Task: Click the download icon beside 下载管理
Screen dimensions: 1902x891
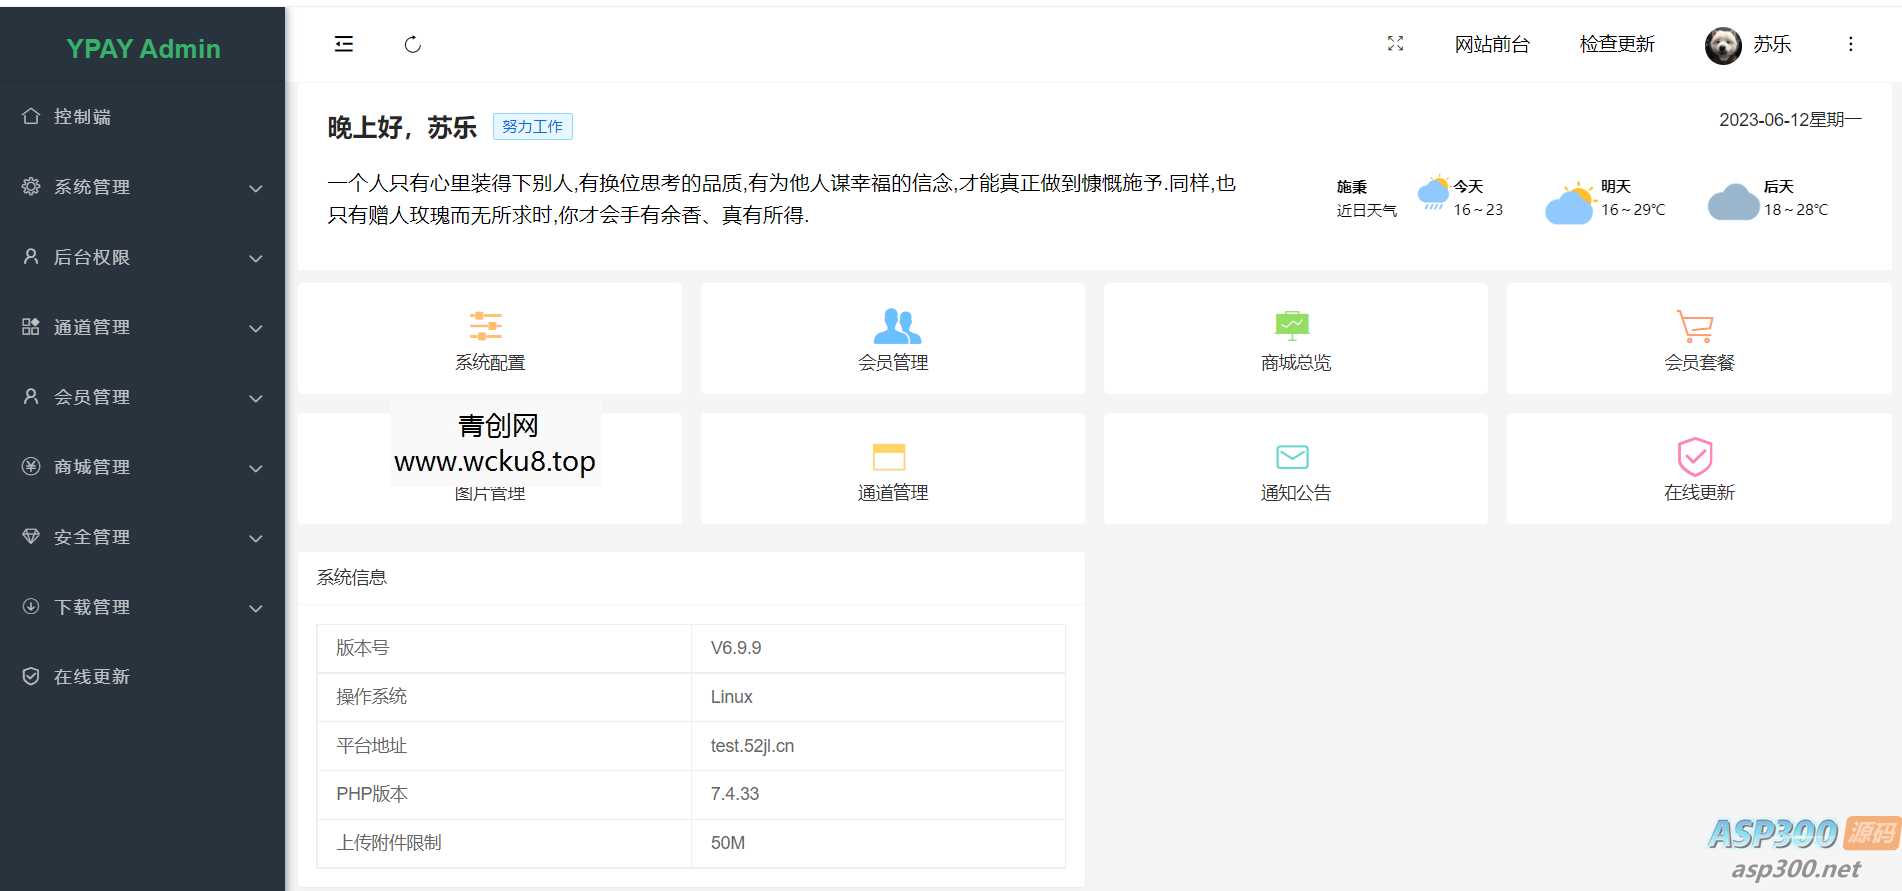Action: pos(31,606)
